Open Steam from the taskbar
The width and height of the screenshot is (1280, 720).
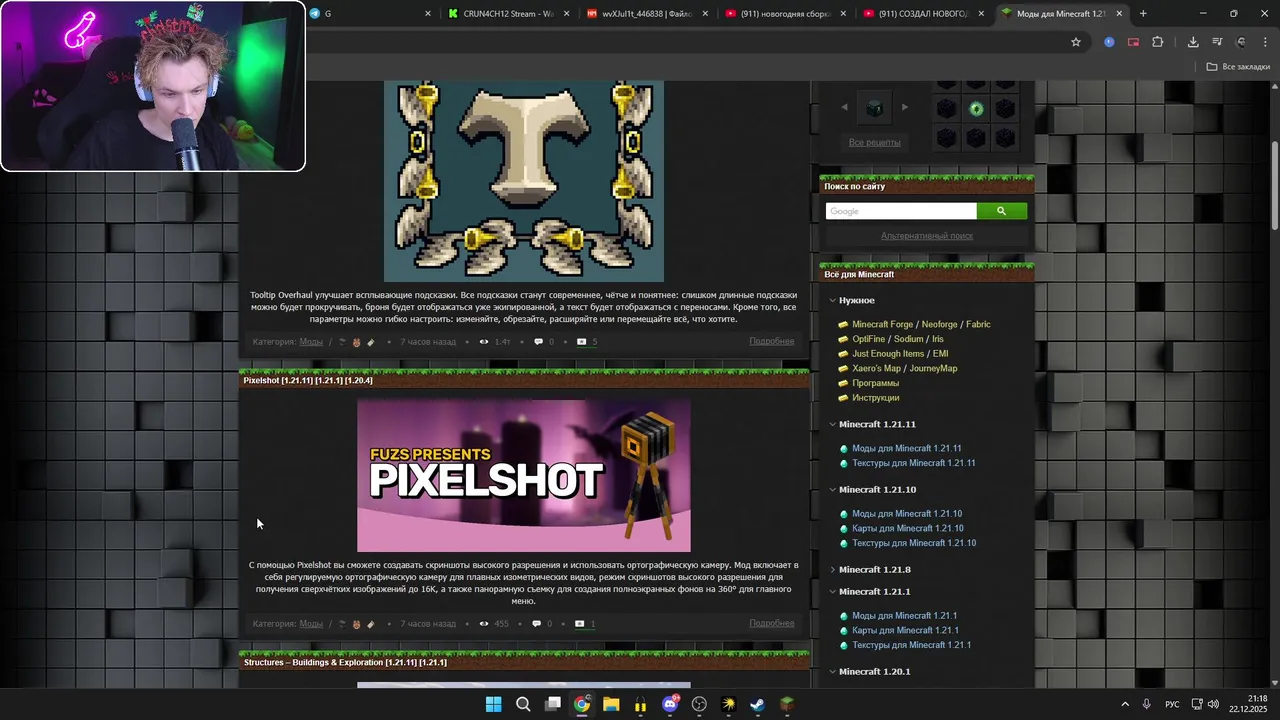coord(758,704)
